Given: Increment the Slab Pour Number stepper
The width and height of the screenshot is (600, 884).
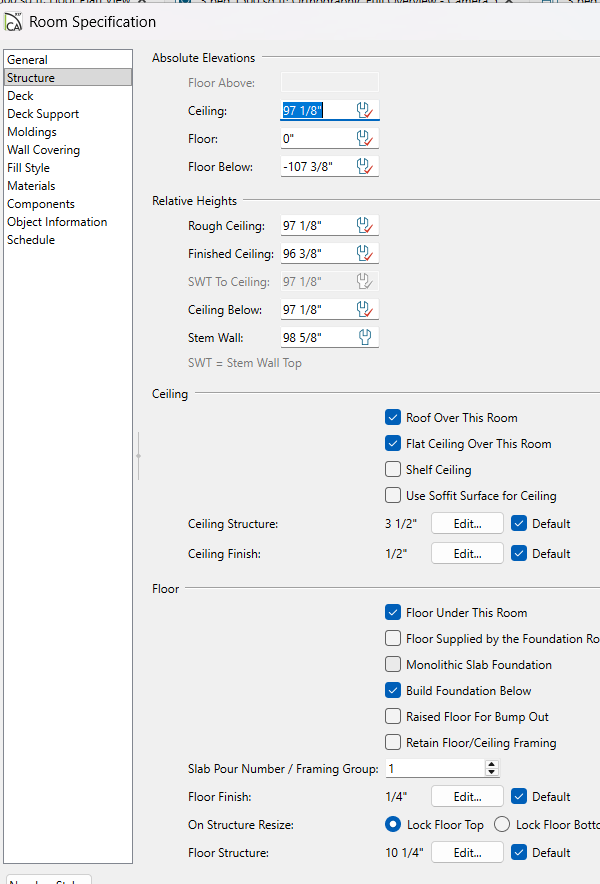Looking at the screenshot, I should coord(491,765).
